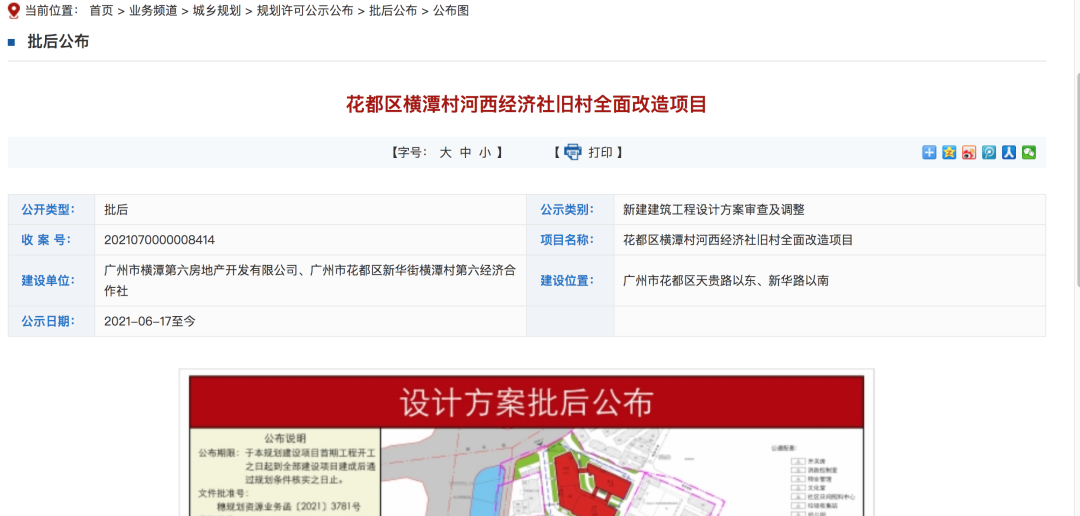Open the 设计方案批后公布 plan image
Viewport: 1080px width, 516px height.
point(526,445)
